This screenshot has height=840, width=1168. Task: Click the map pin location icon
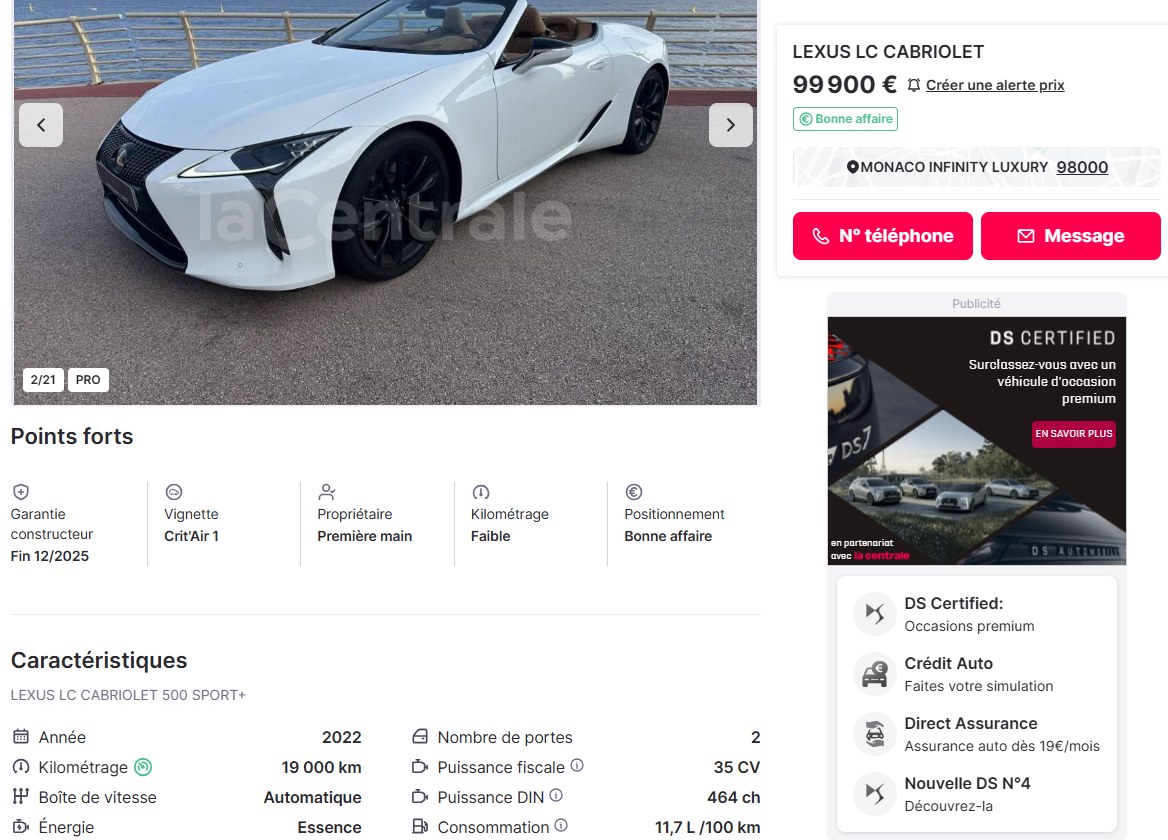(x=853, y=168)
